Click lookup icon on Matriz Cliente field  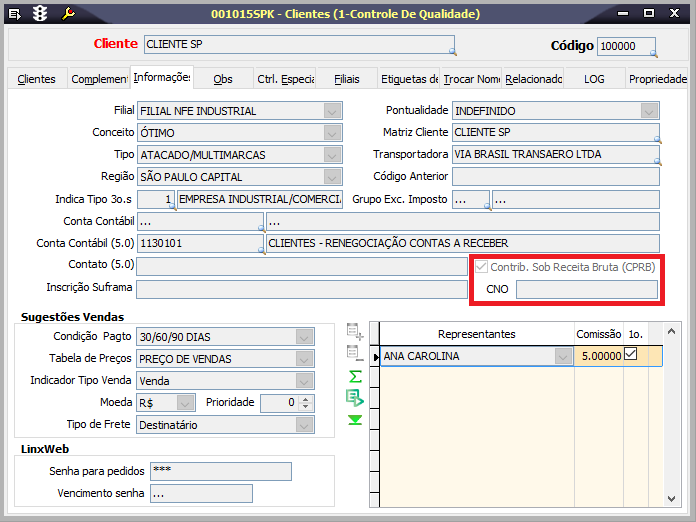coord(657,140)
